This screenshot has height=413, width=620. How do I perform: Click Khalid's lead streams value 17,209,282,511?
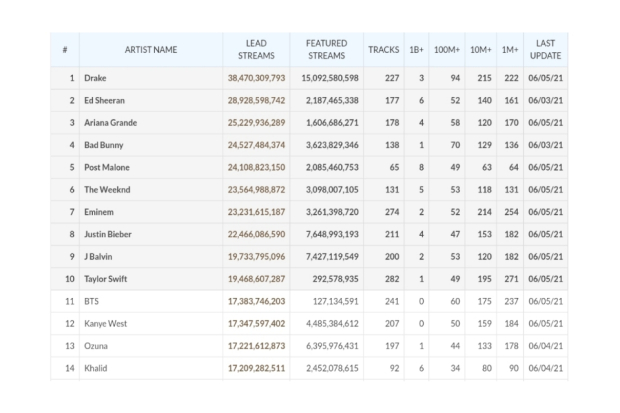click(x=256, y=368)
